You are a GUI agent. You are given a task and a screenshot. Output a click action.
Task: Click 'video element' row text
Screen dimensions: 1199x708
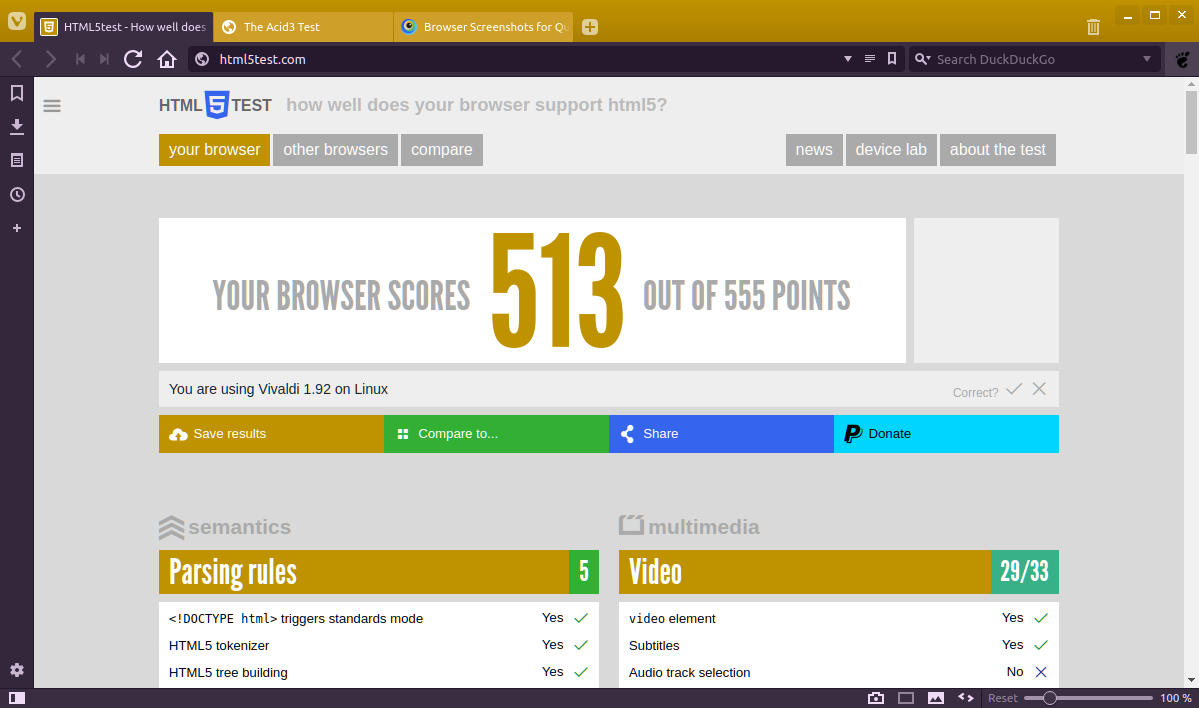point(671,619)
